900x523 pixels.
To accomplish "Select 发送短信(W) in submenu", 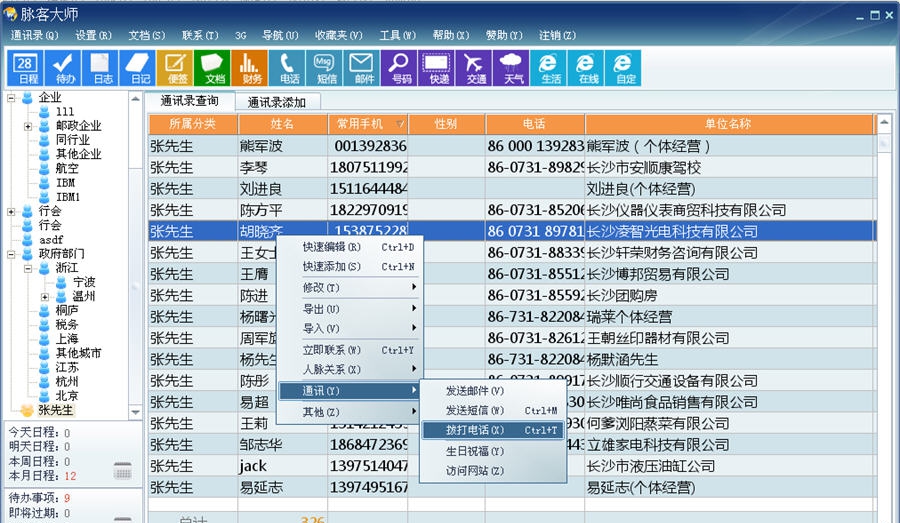I will [493, 410].
